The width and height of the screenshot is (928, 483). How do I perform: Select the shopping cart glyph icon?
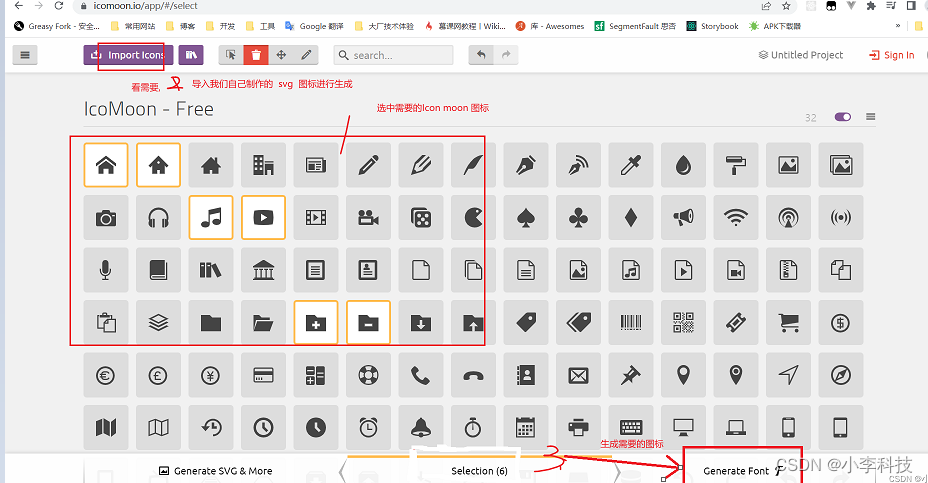click(788, 322)
